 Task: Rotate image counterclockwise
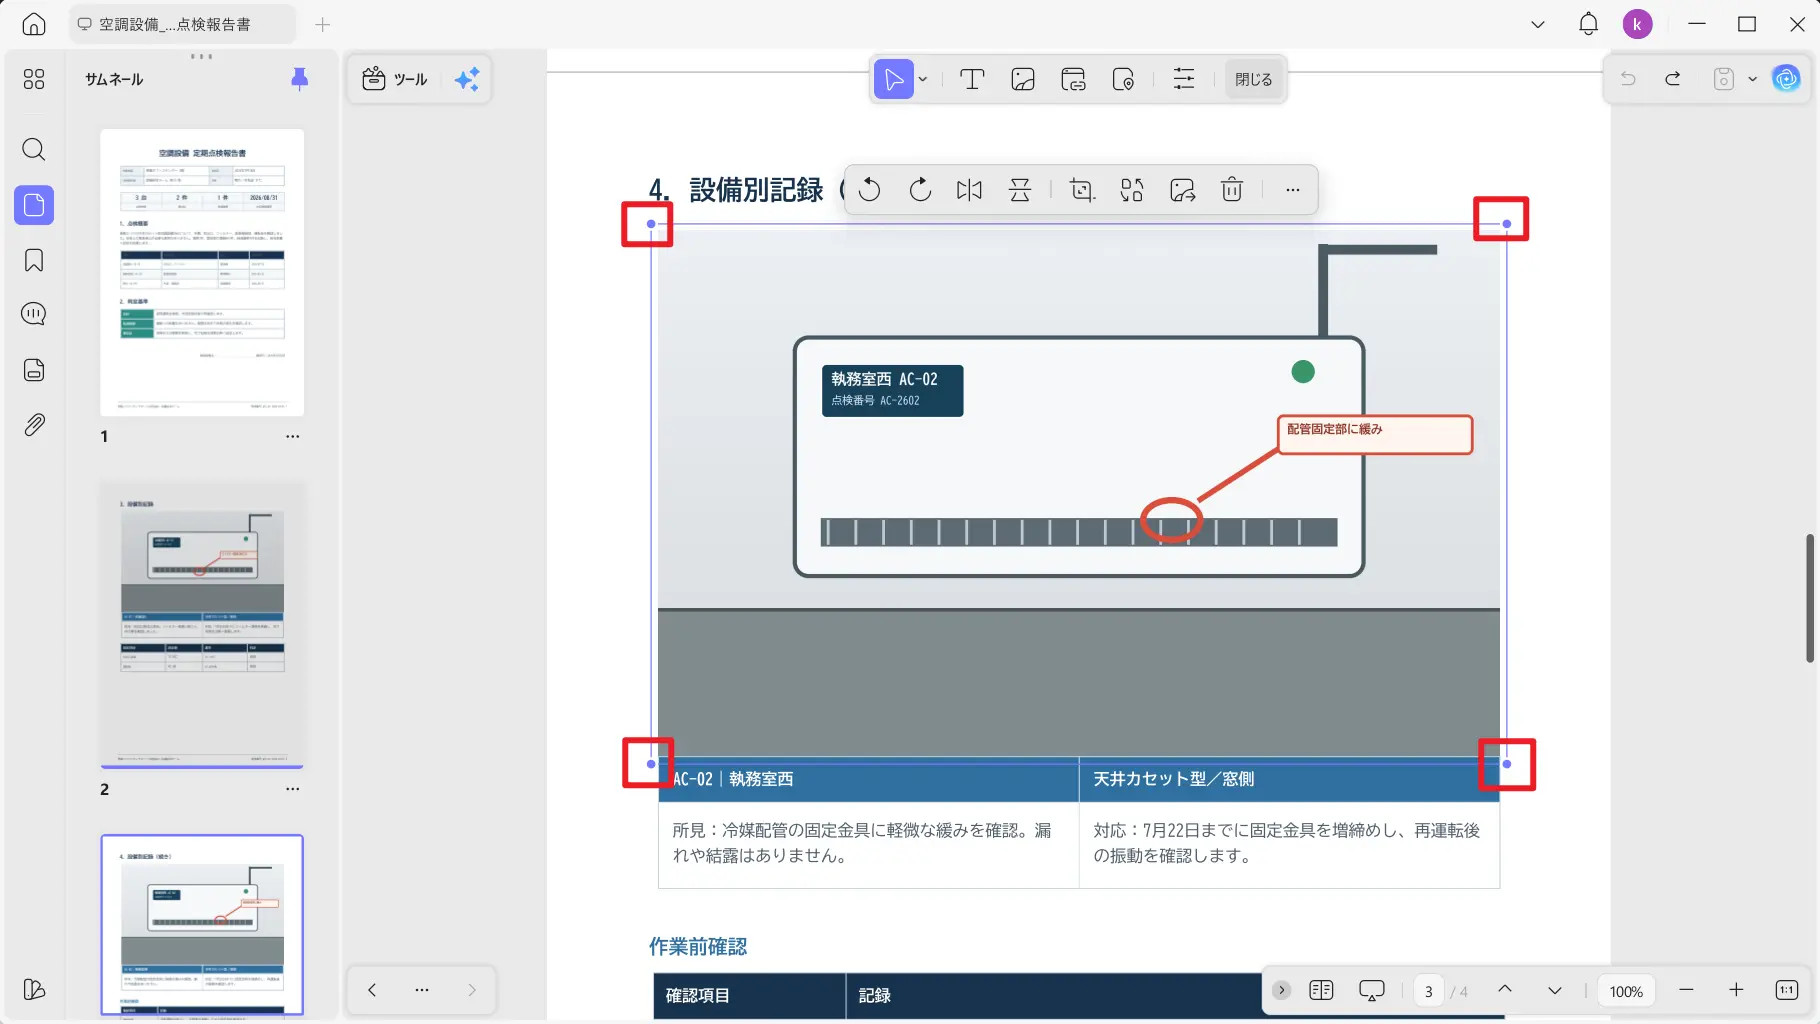(870, 190)
